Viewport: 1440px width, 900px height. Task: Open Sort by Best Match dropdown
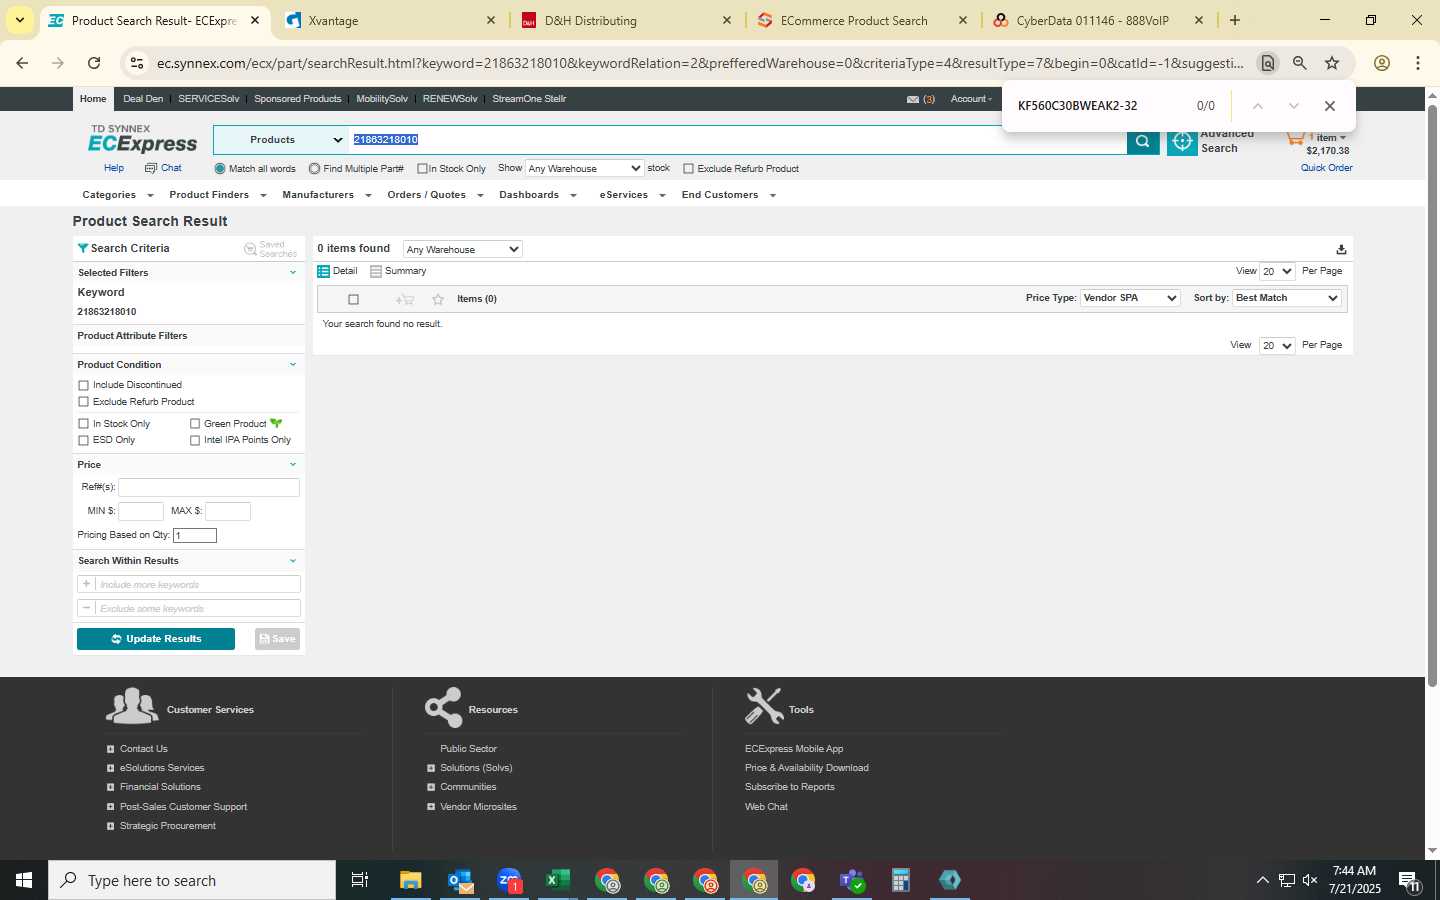[x=1287, y=298]
